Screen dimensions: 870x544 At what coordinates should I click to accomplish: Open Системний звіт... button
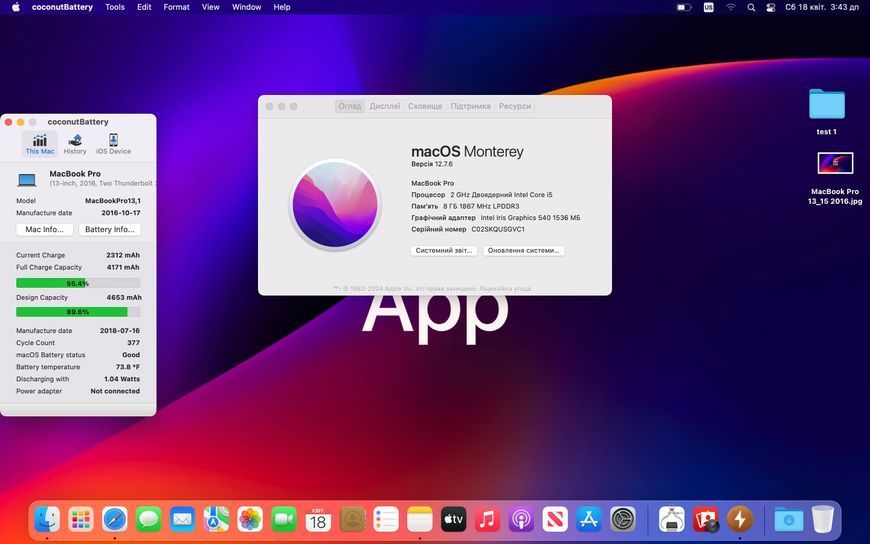click(x=444, y=250)
